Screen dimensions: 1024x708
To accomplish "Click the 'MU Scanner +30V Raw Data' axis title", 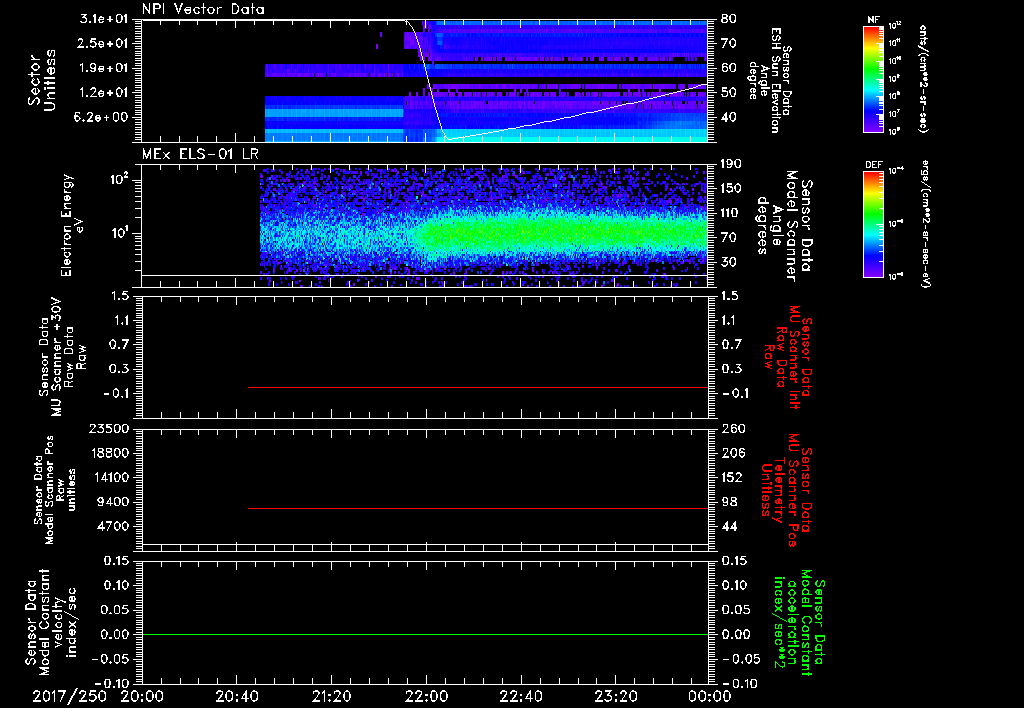I will (62, 357).
